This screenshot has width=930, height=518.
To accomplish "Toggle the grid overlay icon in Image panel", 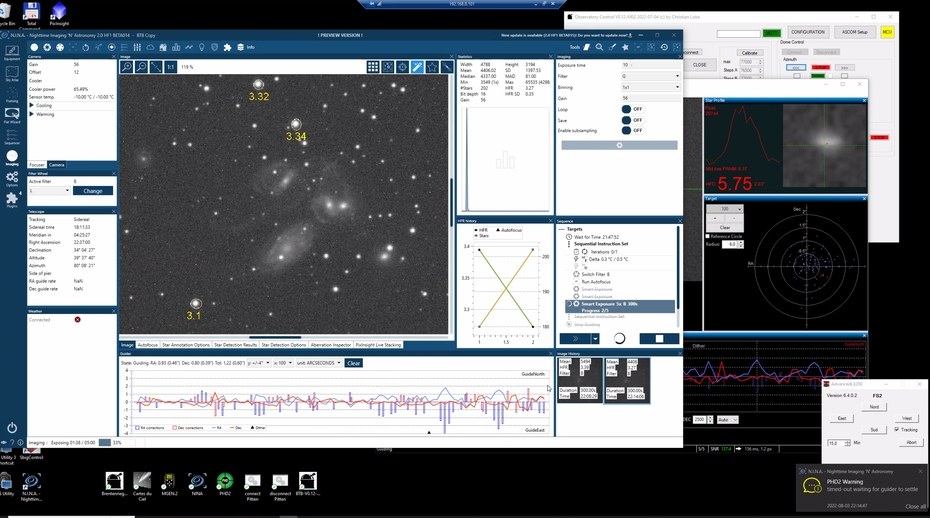I will coord(373,67).
